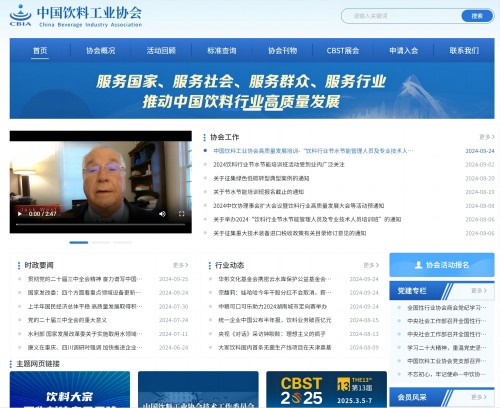
Task: Open the 关于征集重大技术装备进口税收政策 notice
Action: 290,233
